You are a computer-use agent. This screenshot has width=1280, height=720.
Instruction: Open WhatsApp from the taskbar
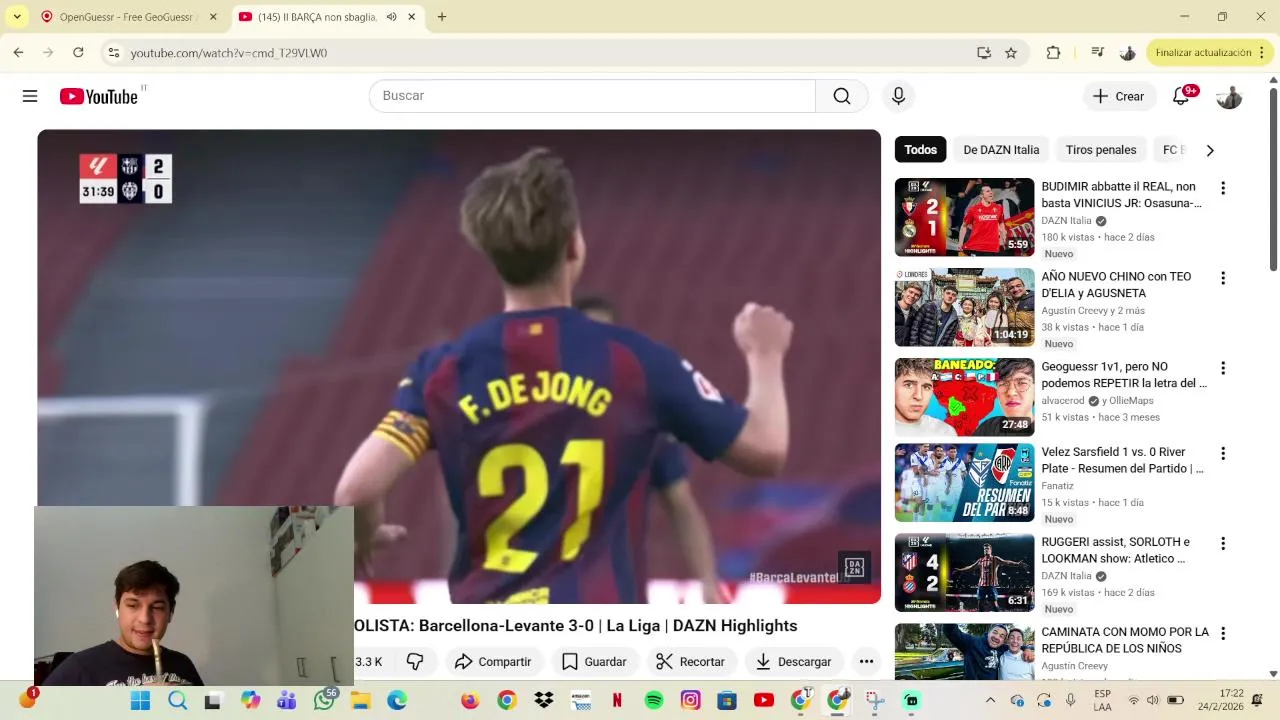[x=323, y=700]
